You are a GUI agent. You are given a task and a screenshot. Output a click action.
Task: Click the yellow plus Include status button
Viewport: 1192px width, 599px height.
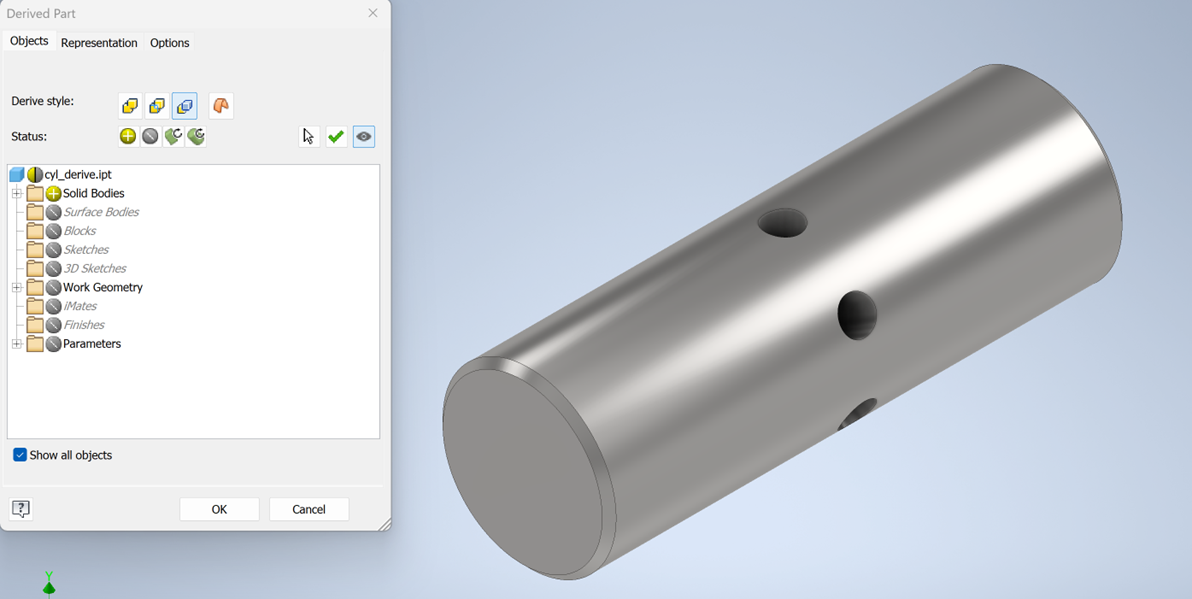pyautogui.click(x=128, y=137)
